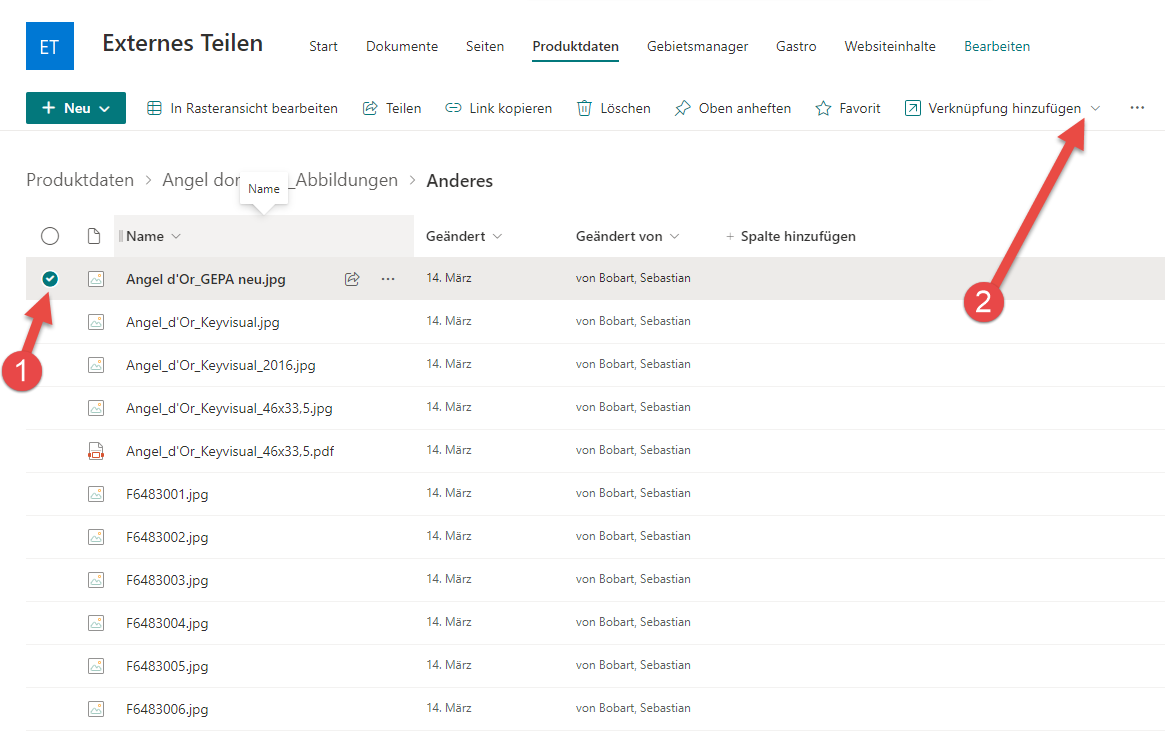The height and width of the screenshot is (735, 1165).
Task: Click the Löschen trash icon in toolbar
Action: click(584, 108)
